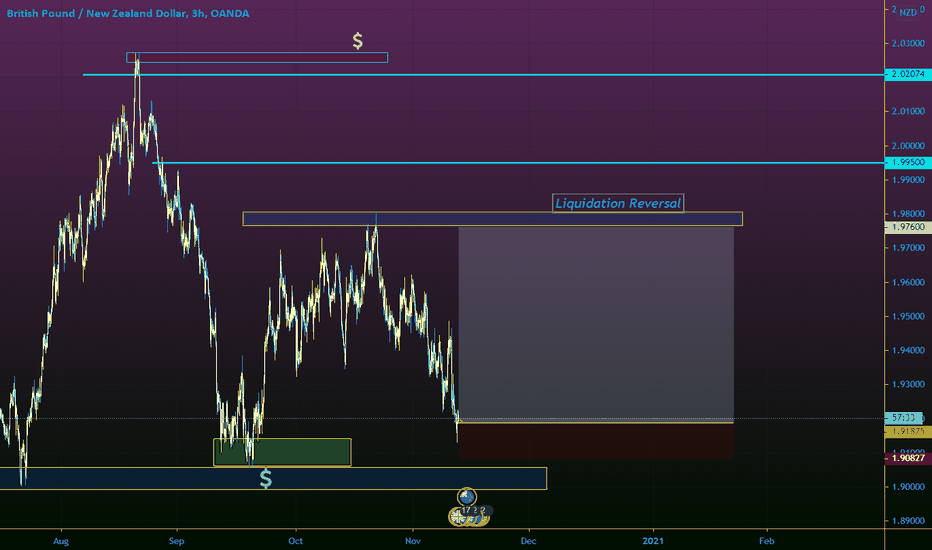
Task: Click the 1.90827 stop price label
Action: click(x=908, y=458)
